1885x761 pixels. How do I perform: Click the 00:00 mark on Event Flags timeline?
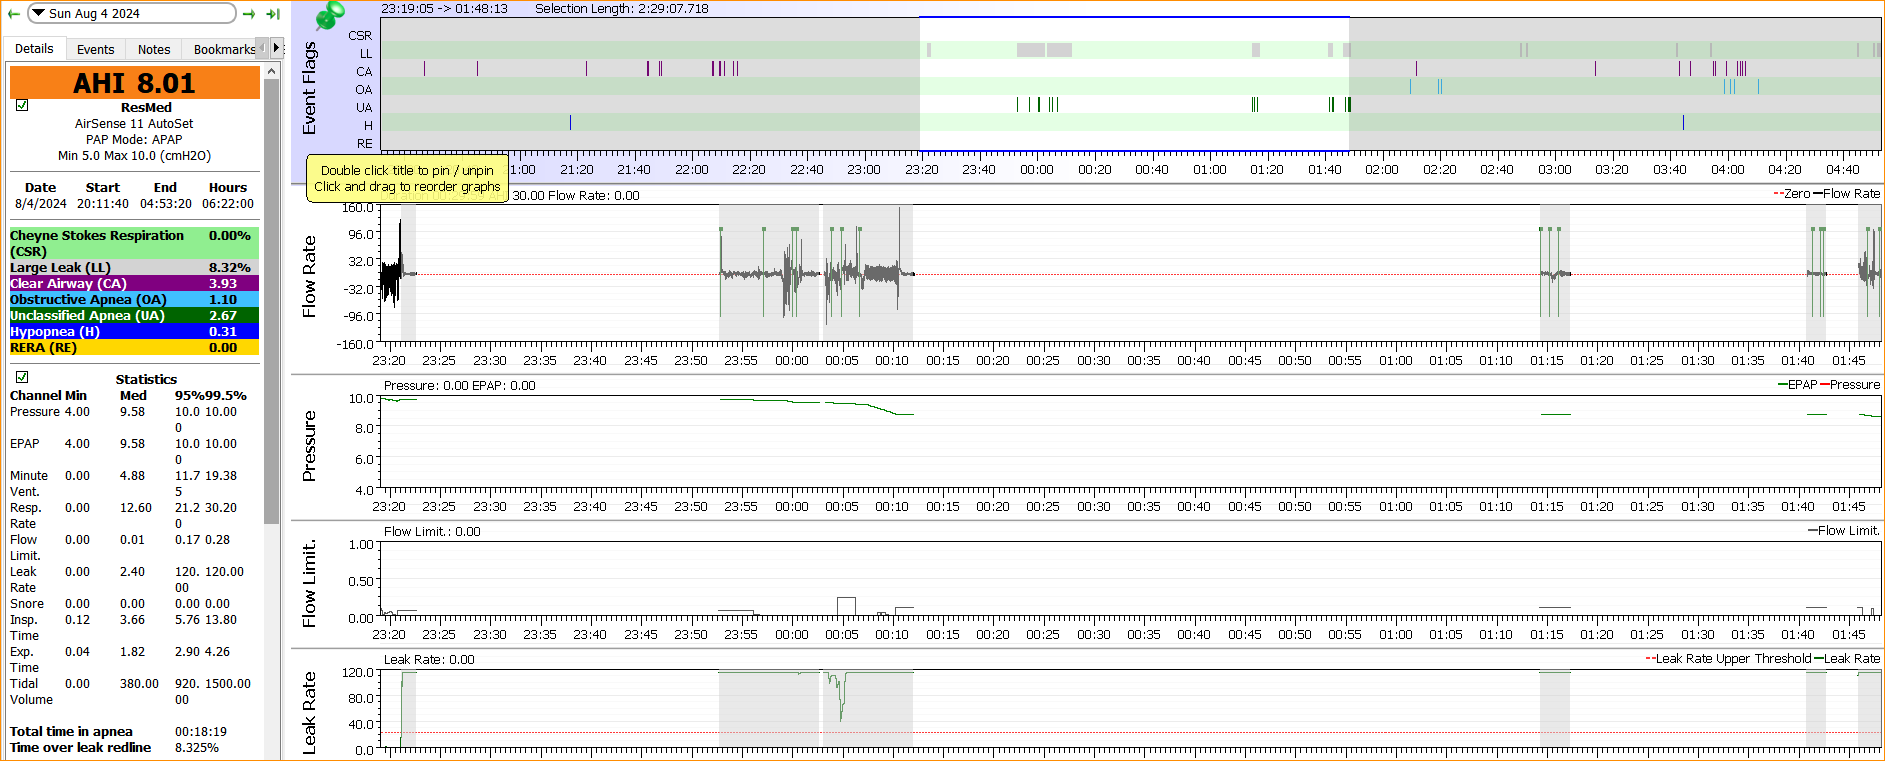pyautogui.click(x=1037, y=170)
